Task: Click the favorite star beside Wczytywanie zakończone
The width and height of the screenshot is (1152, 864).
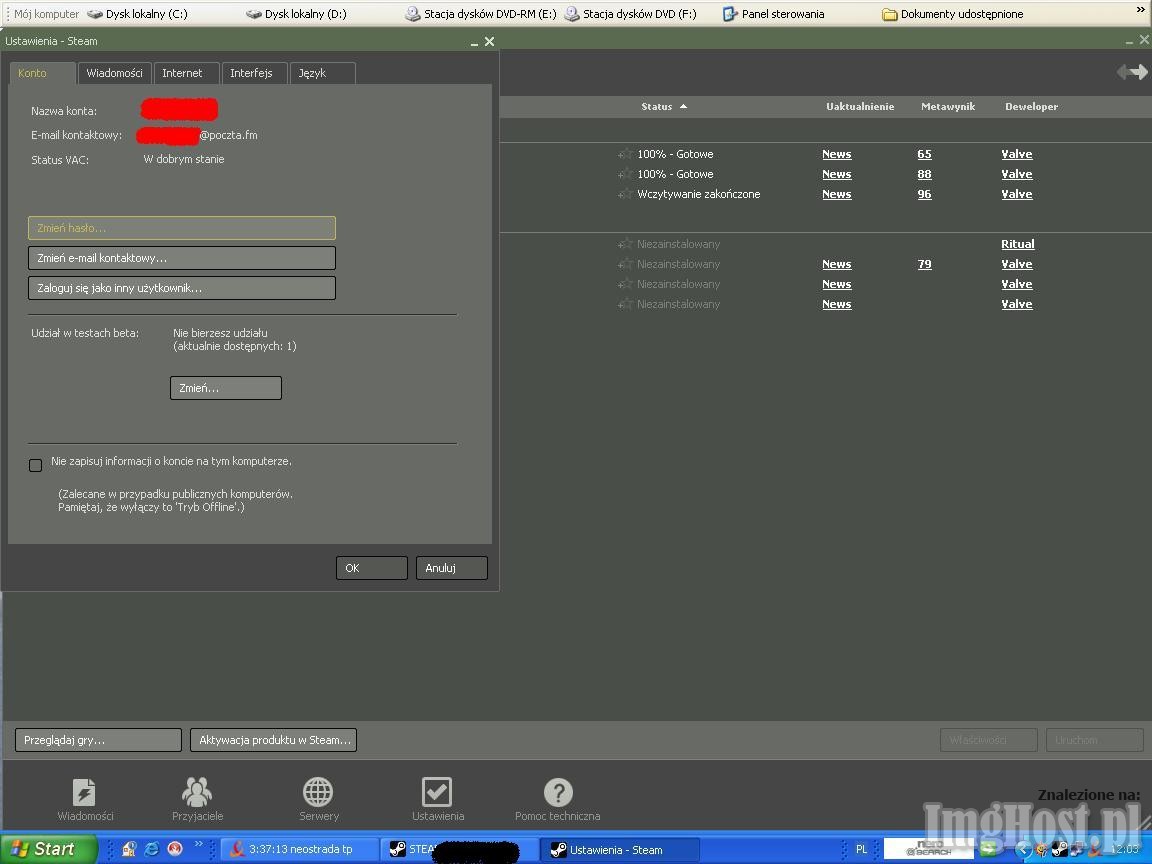Action: pyautogui.click(x=624, y=194)
